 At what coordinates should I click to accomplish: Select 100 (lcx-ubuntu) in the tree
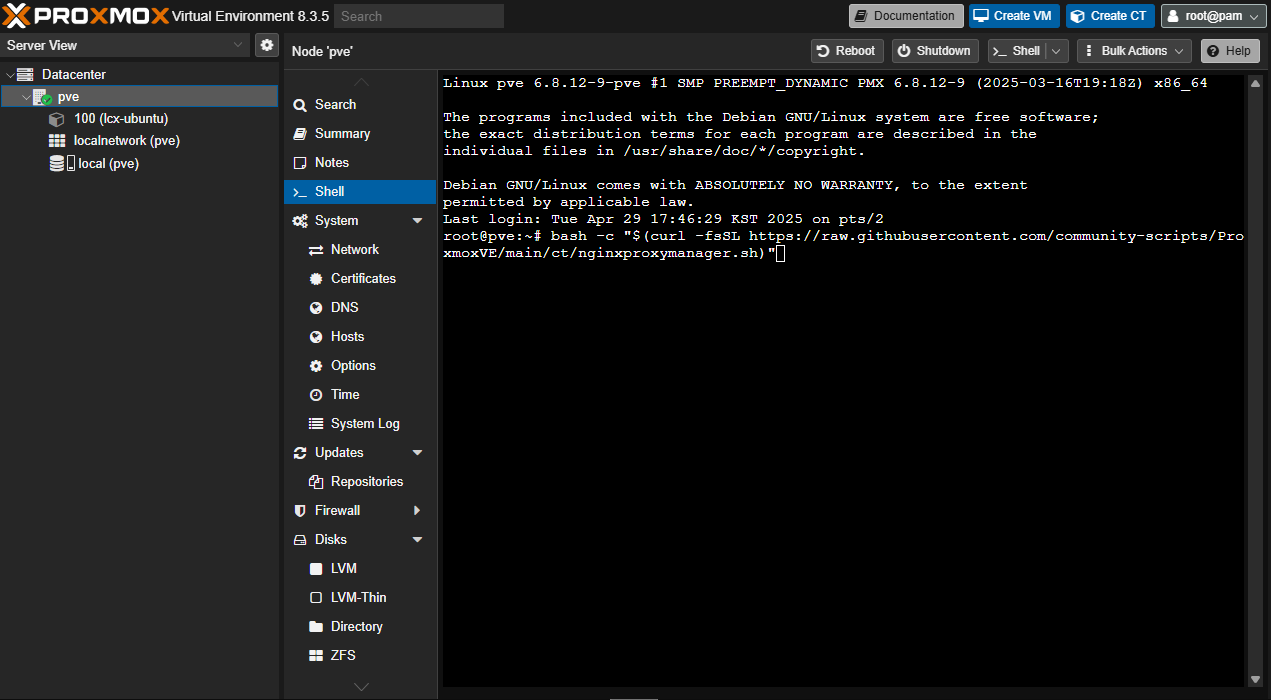139,119
